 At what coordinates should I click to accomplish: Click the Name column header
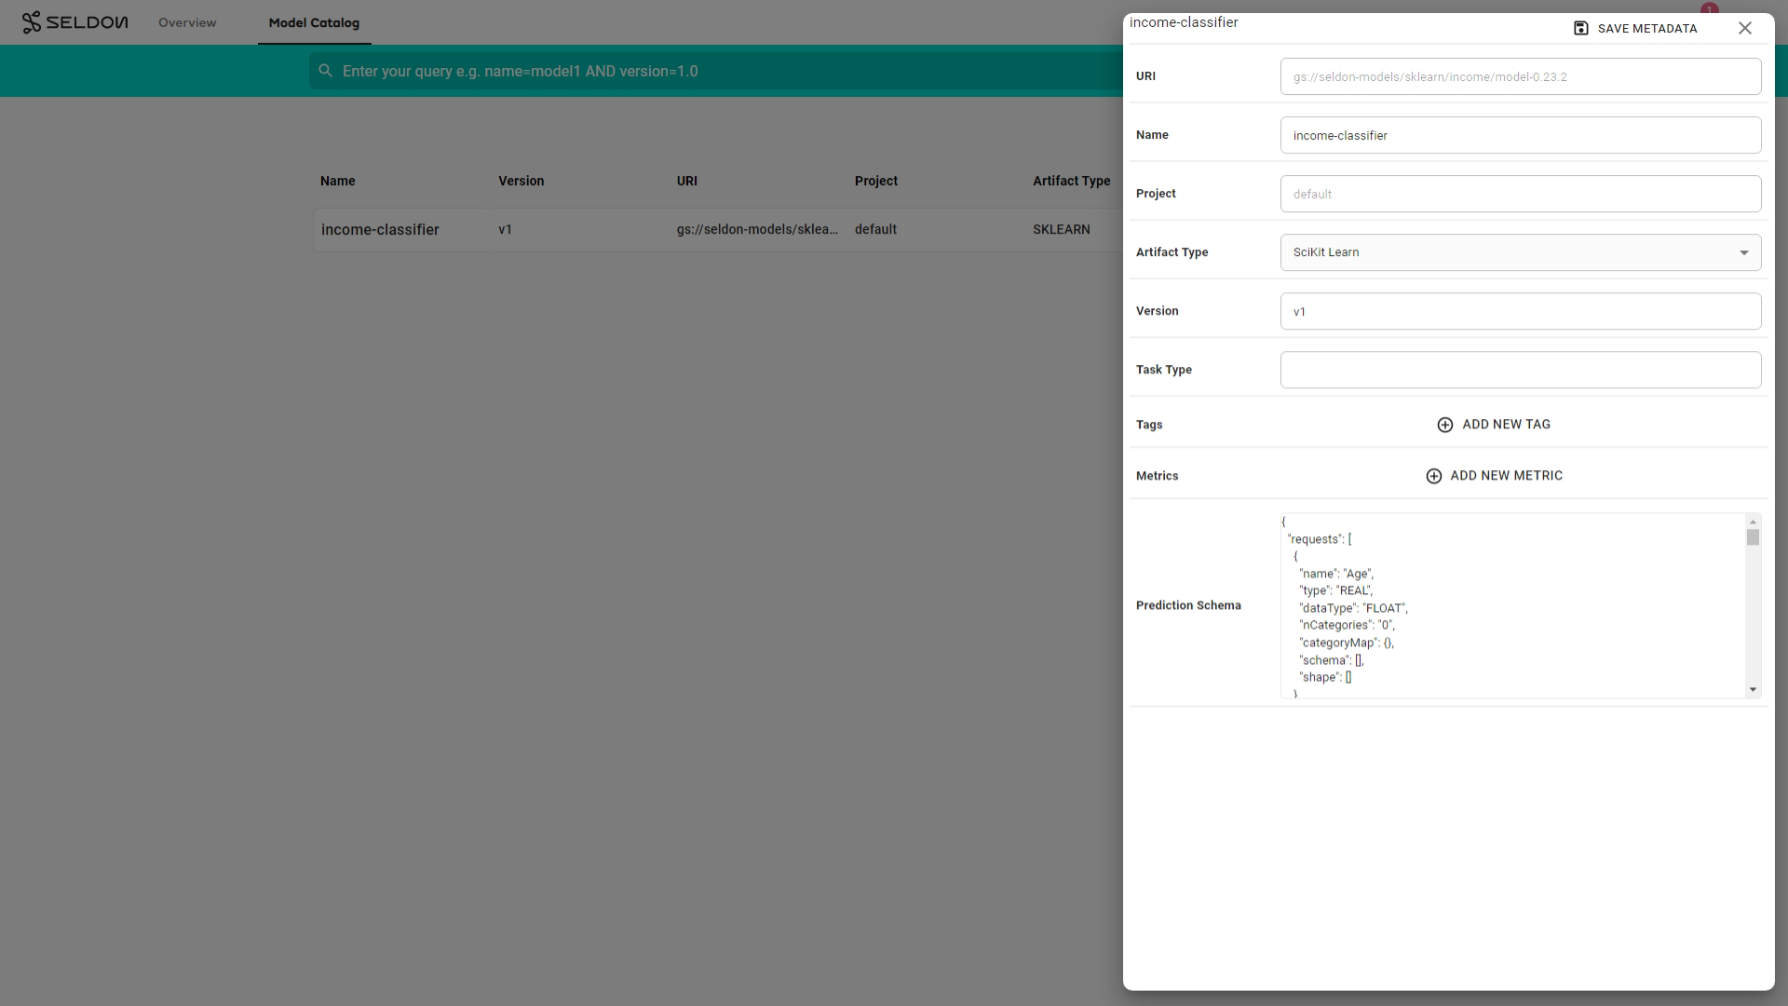click(338, 181)
